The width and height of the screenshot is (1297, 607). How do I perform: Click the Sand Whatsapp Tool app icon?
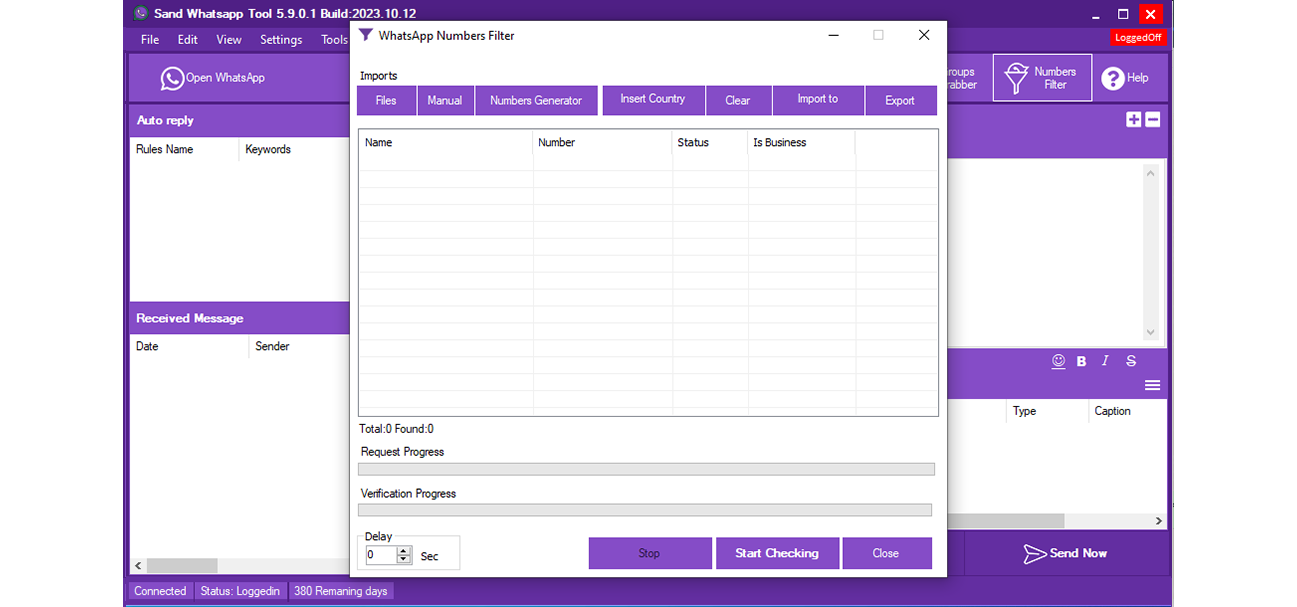(x=140, y=14)
